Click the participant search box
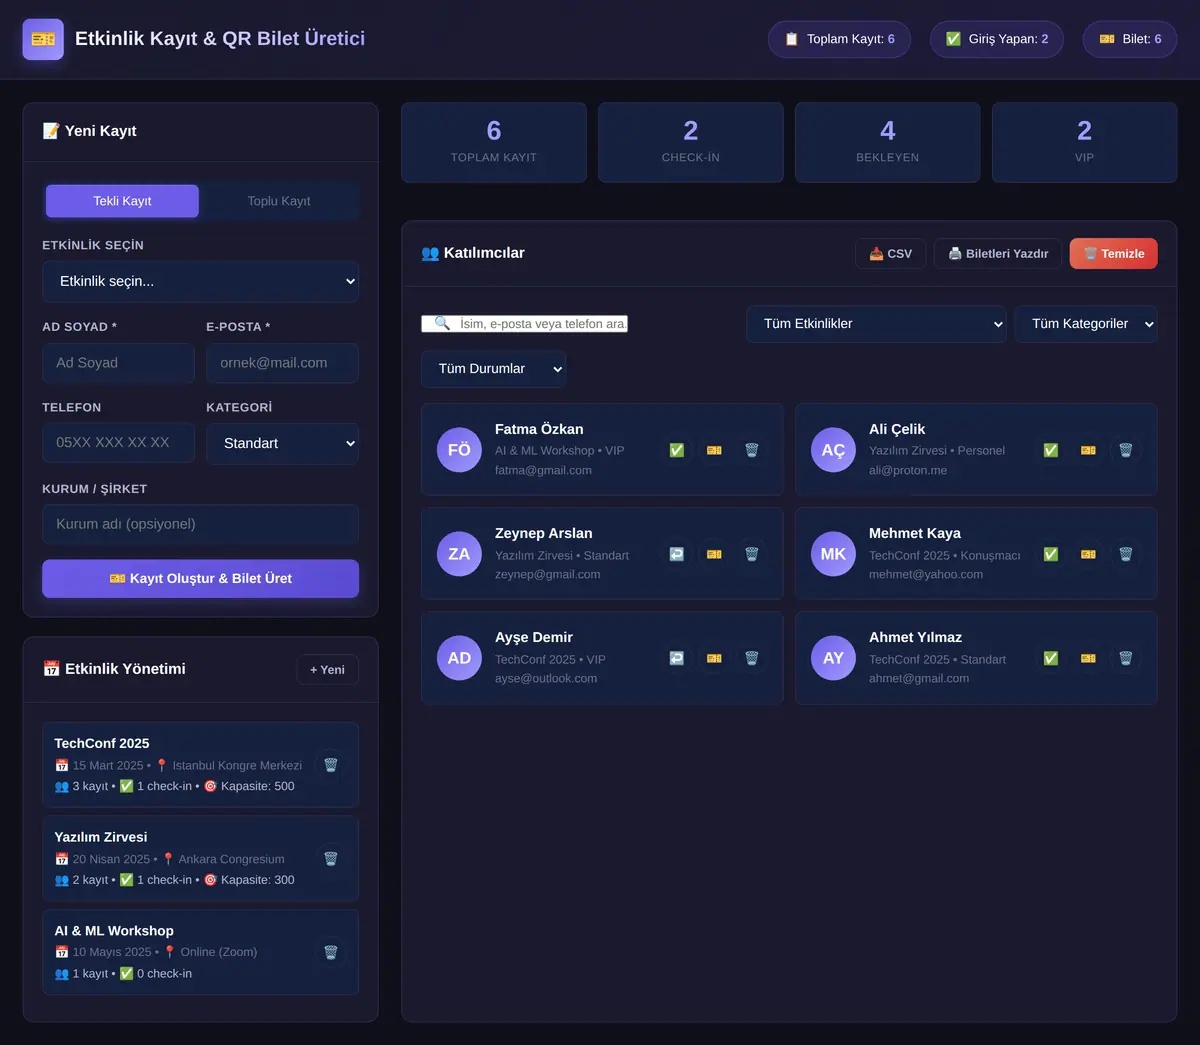 524,324
